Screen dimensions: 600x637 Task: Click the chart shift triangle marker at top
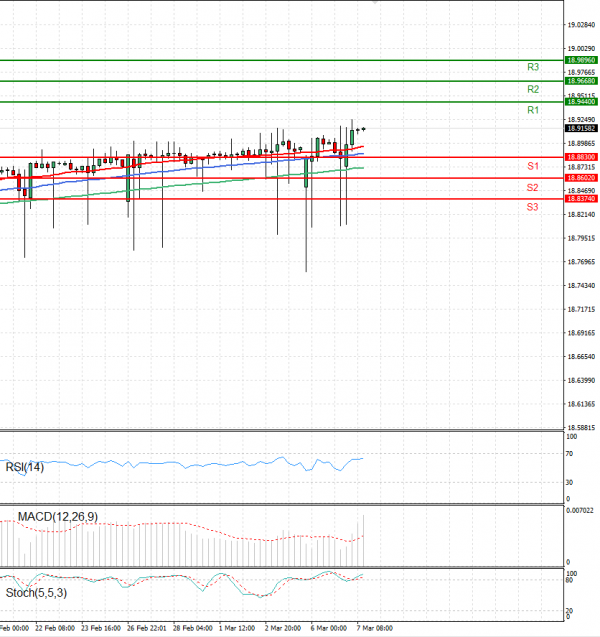click(374, 3)
